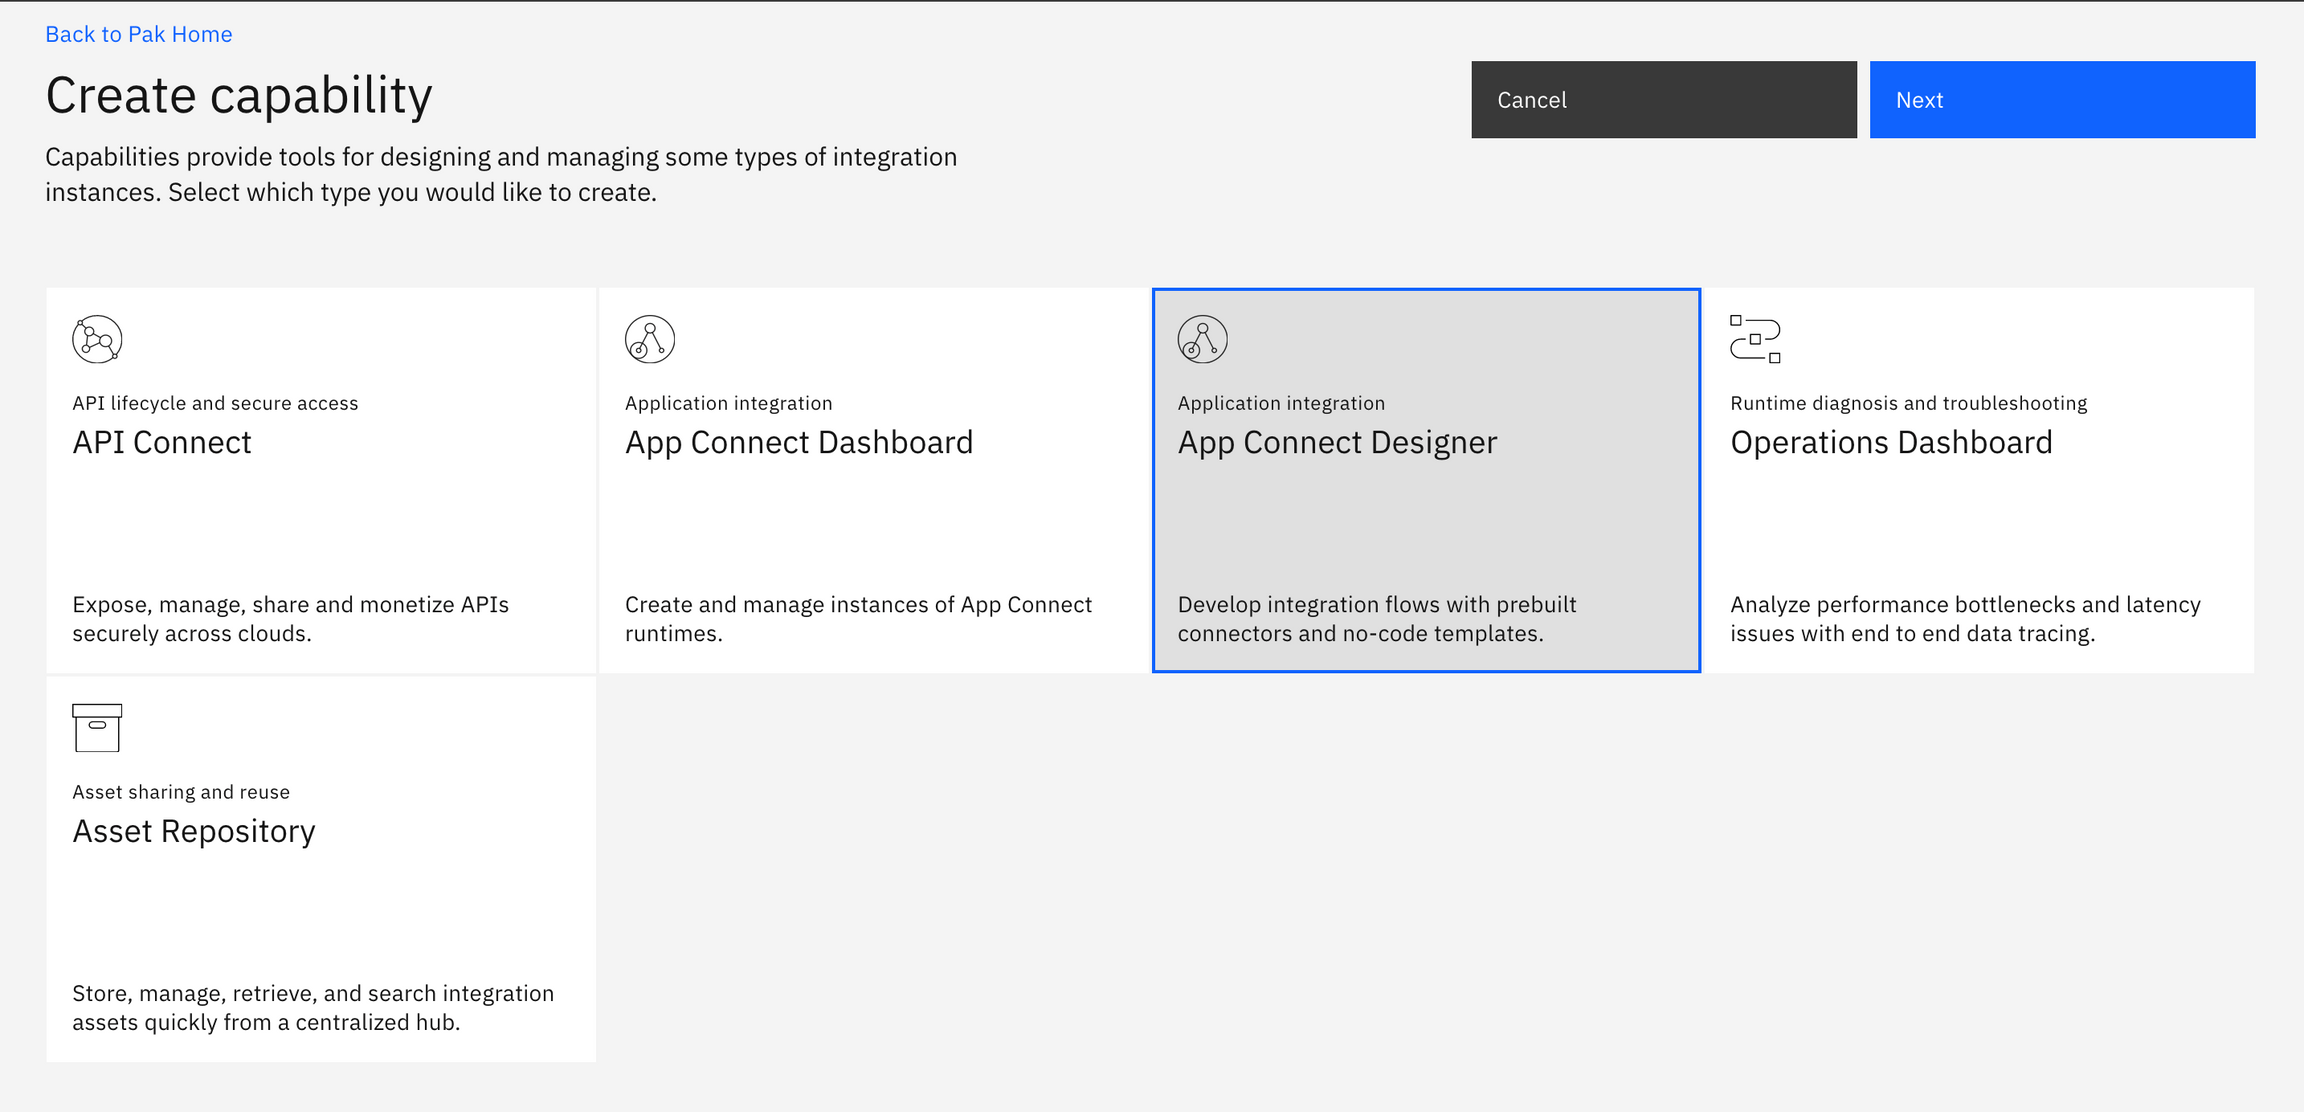The width and height of the screenshot is (2304, 1112).
Task: Click 'Store, manage, retrieve, and search' description
Action: [313, 1008]
